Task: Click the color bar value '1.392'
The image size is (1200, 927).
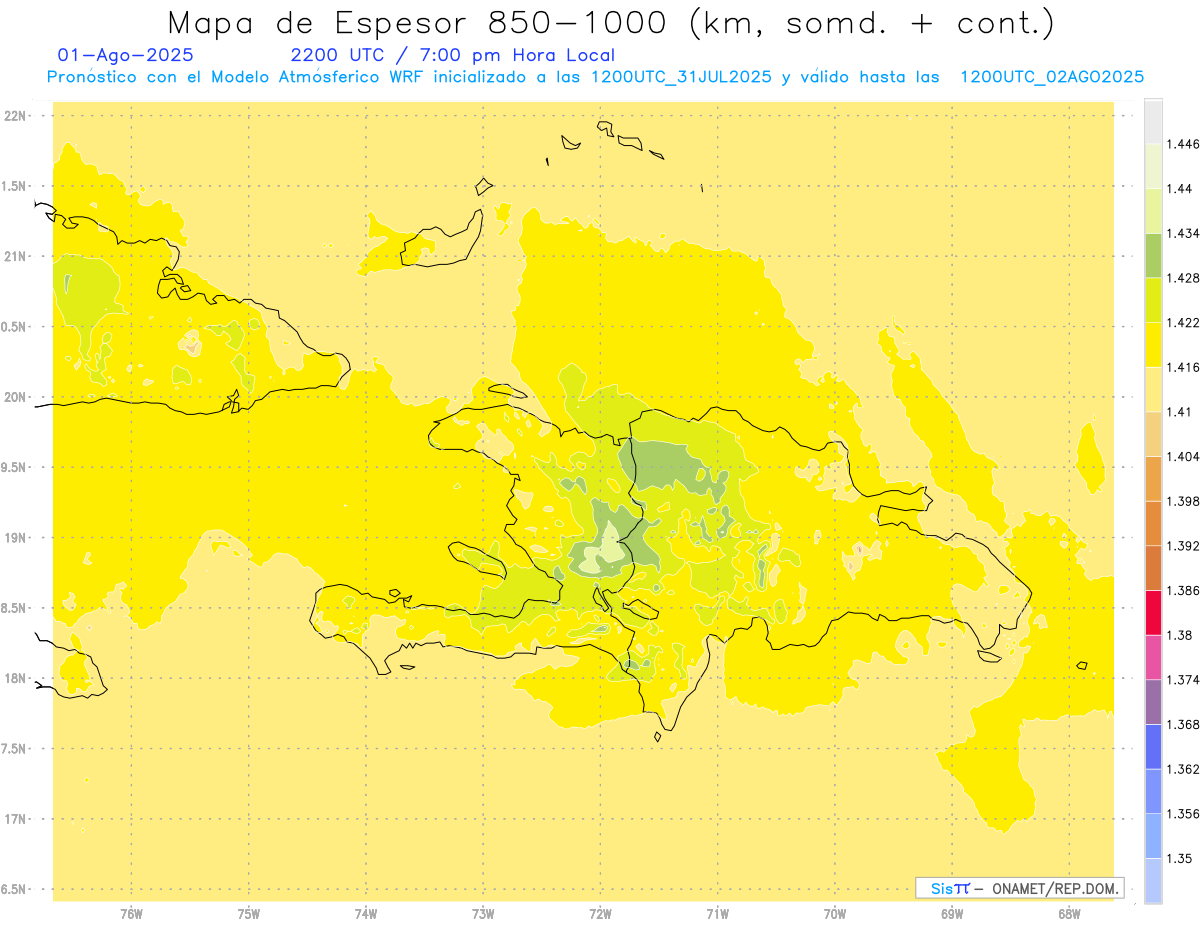Action: point(1184,546)
